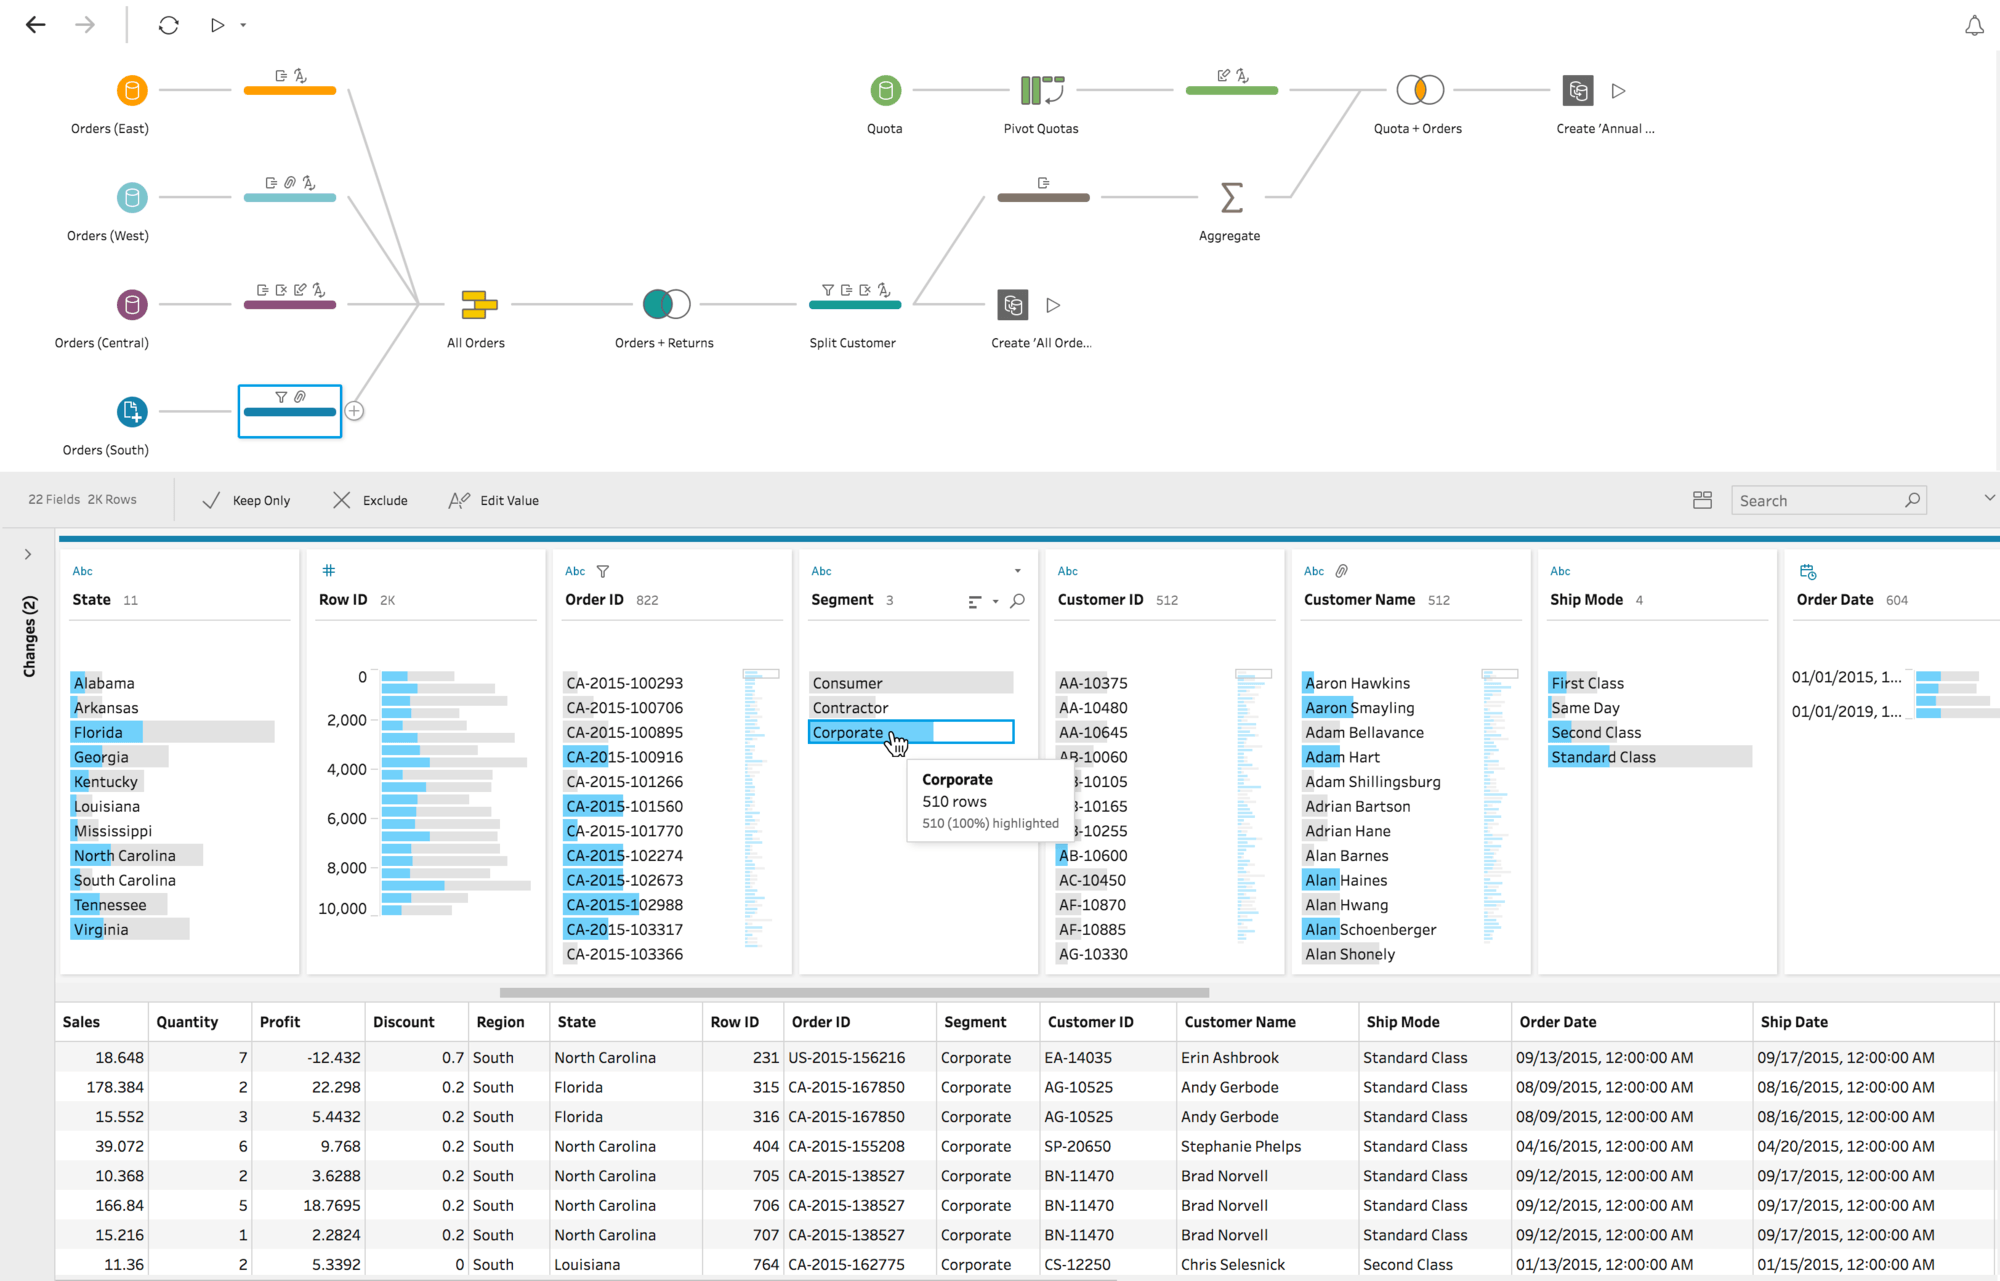Viewport: 2000px width, 1281px height.
Task: Select 'Standard Class' ship mode entry
Action: pyautogui.click(x=1602, y=756)
